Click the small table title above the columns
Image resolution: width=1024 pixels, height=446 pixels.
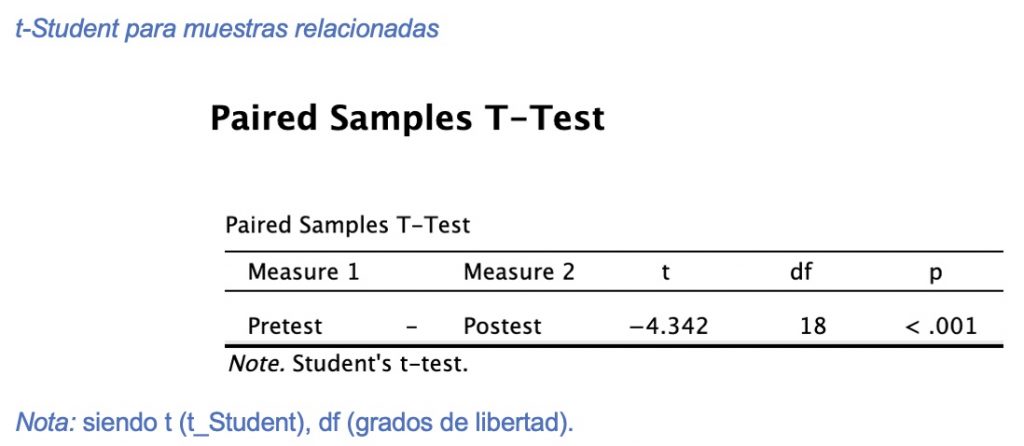pos(347,225)
